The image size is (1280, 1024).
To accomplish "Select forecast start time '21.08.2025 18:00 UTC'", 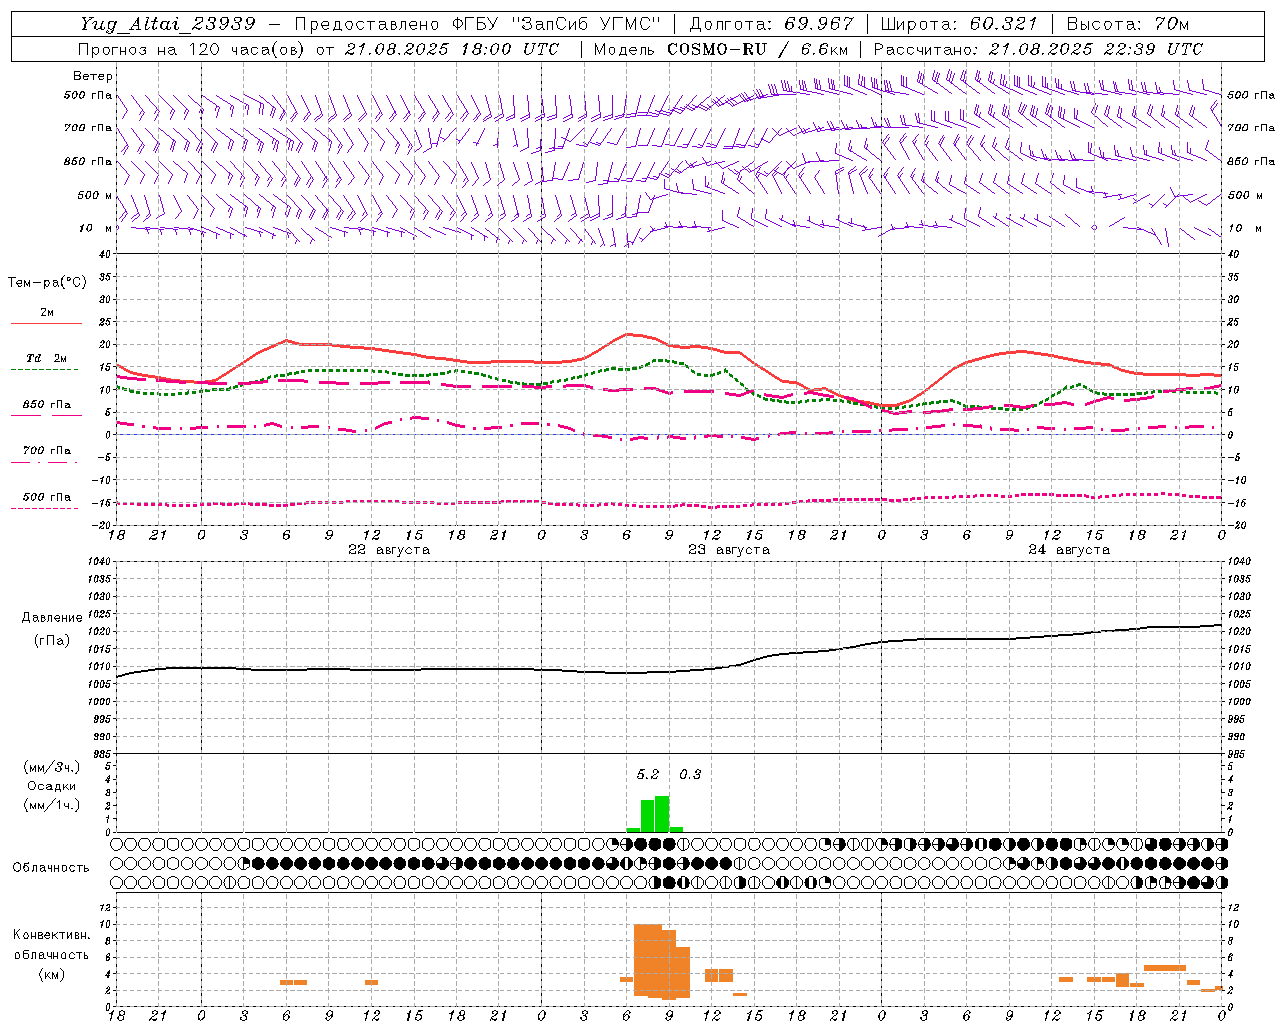I will pyautogui.click(x=452, y=49).
